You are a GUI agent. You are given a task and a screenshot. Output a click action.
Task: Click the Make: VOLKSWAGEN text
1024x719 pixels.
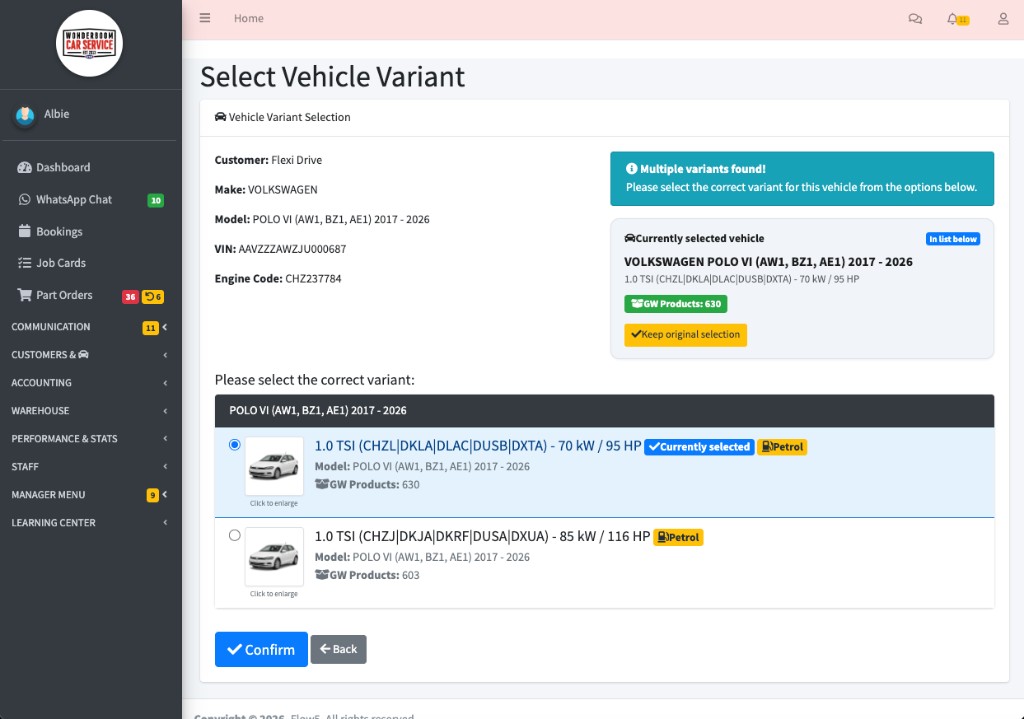click(266, 189)
